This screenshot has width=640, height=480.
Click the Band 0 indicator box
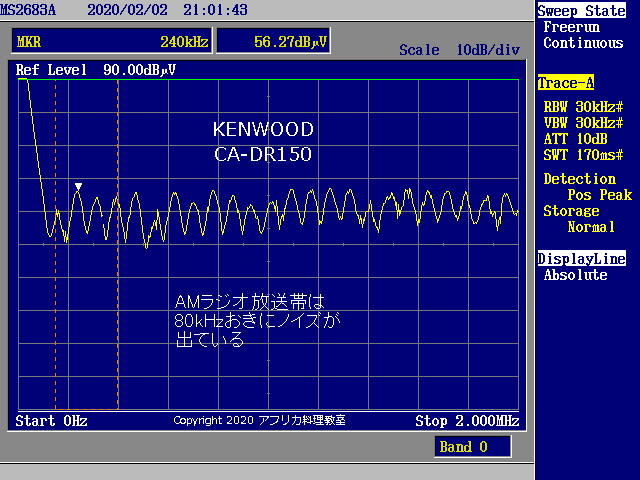[x=473, y=447]
